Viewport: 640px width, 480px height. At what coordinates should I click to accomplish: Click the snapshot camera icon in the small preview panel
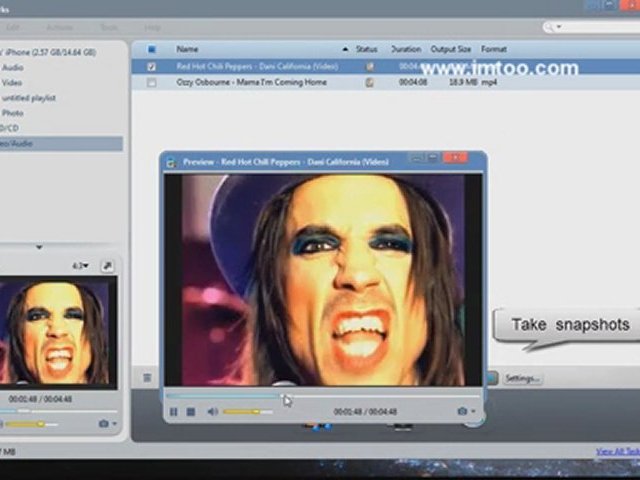(104, 424)
